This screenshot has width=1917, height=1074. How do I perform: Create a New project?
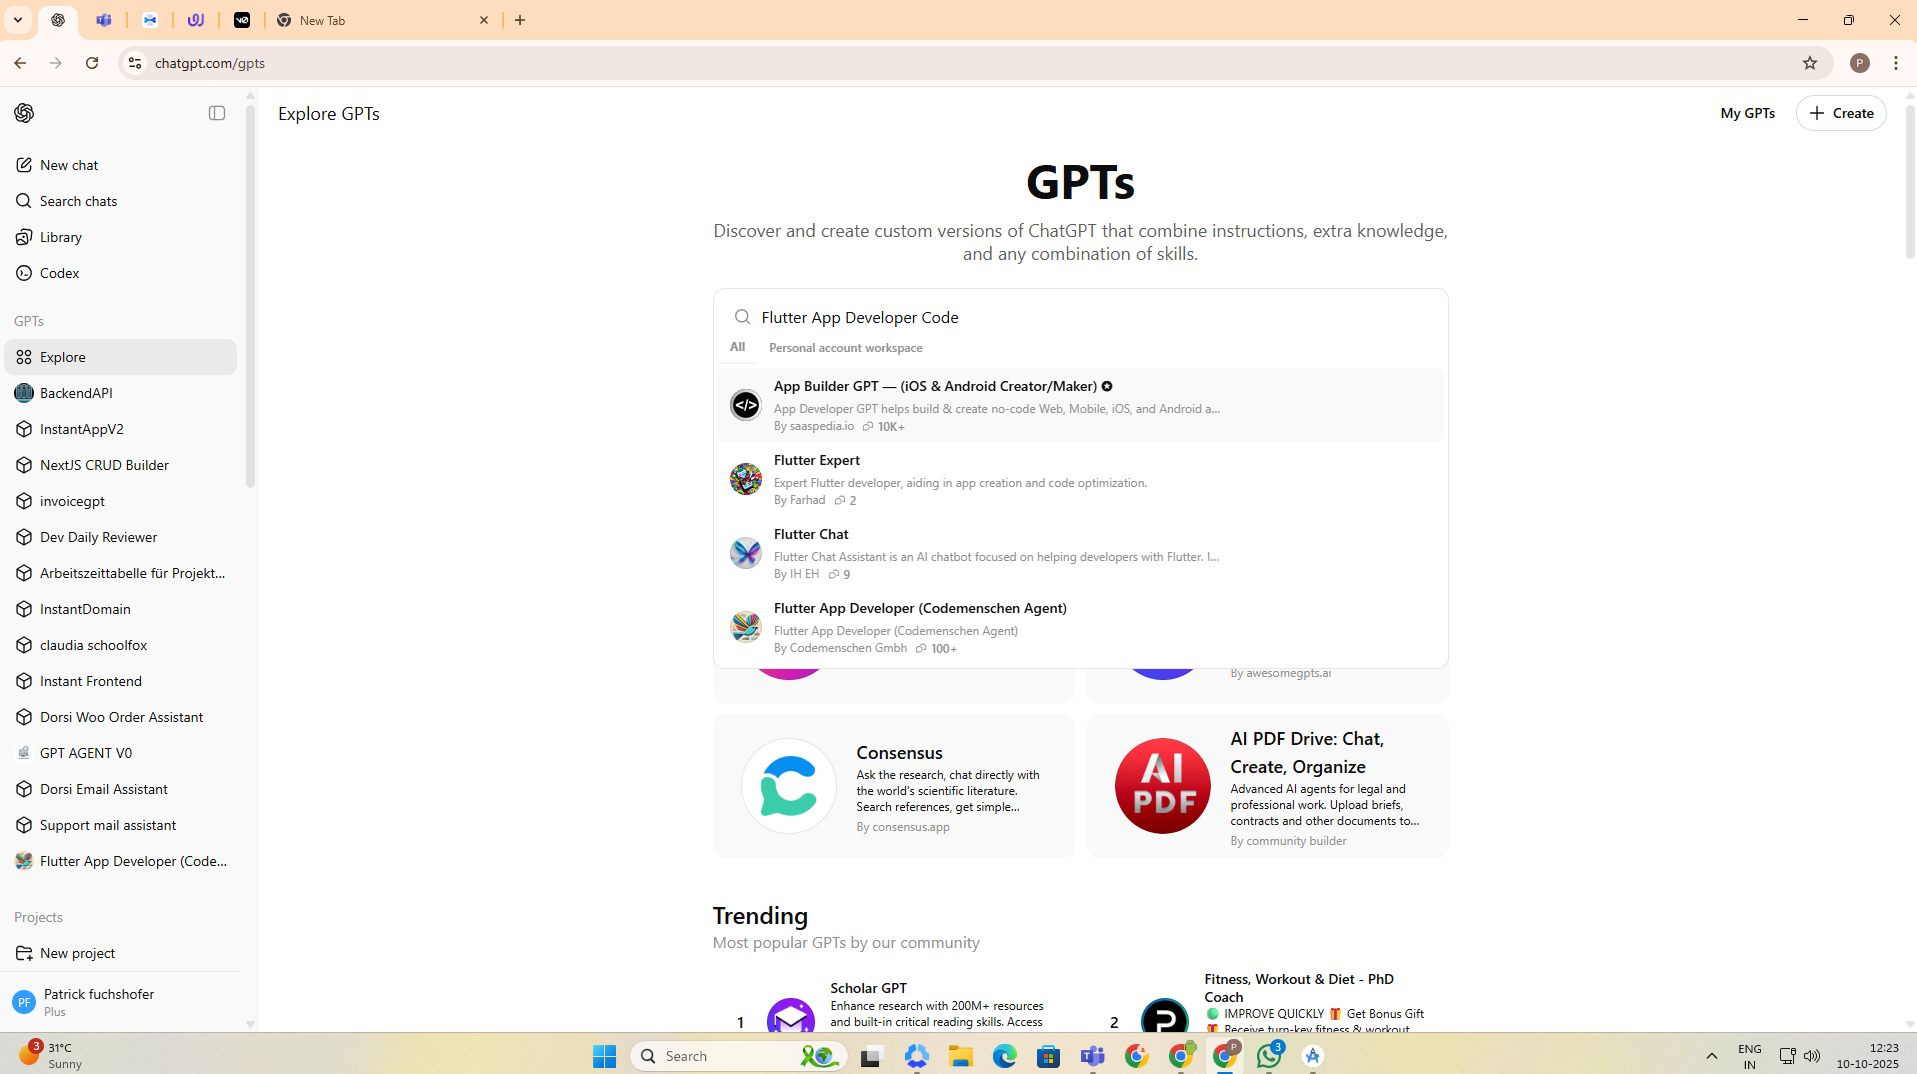point(120,953)
